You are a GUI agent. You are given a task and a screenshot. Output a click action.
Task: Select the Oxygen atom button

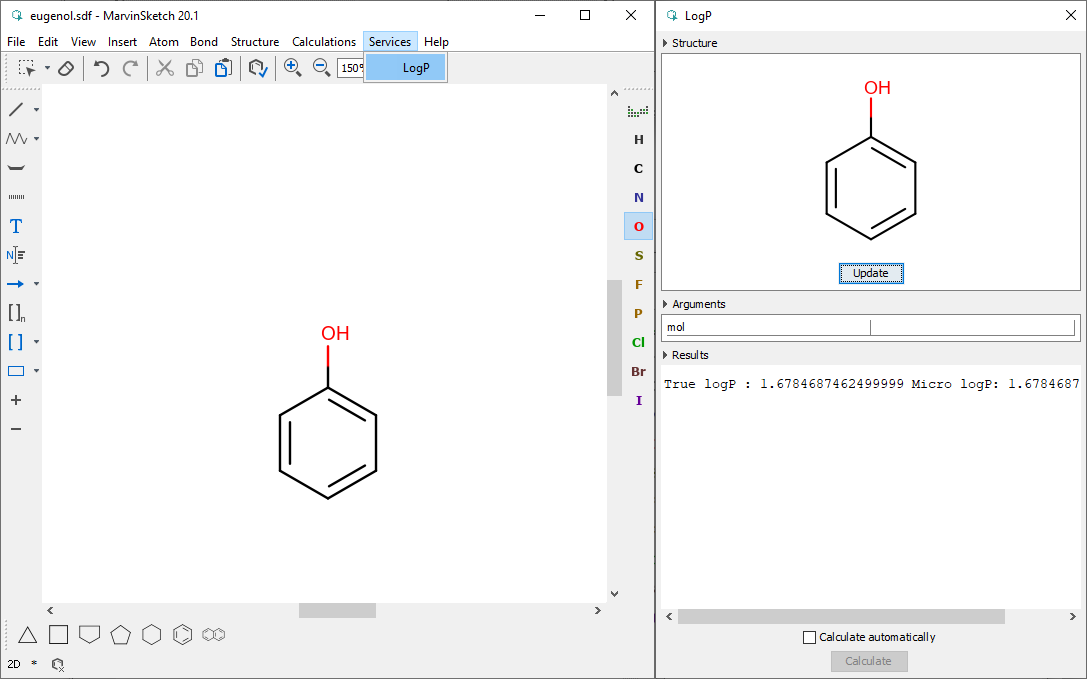638,227
